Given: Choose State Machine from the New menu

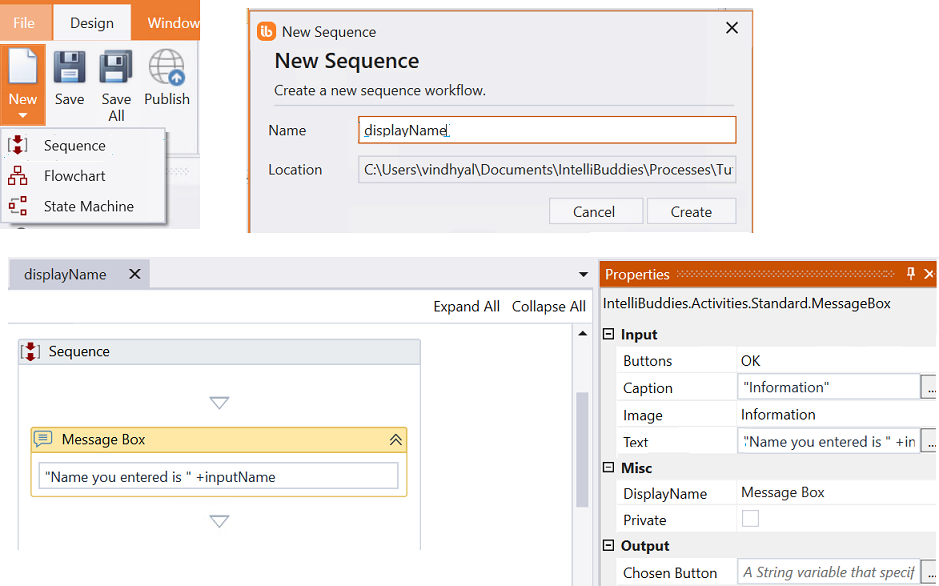Looking at the screenshot, I should point(89,206).
